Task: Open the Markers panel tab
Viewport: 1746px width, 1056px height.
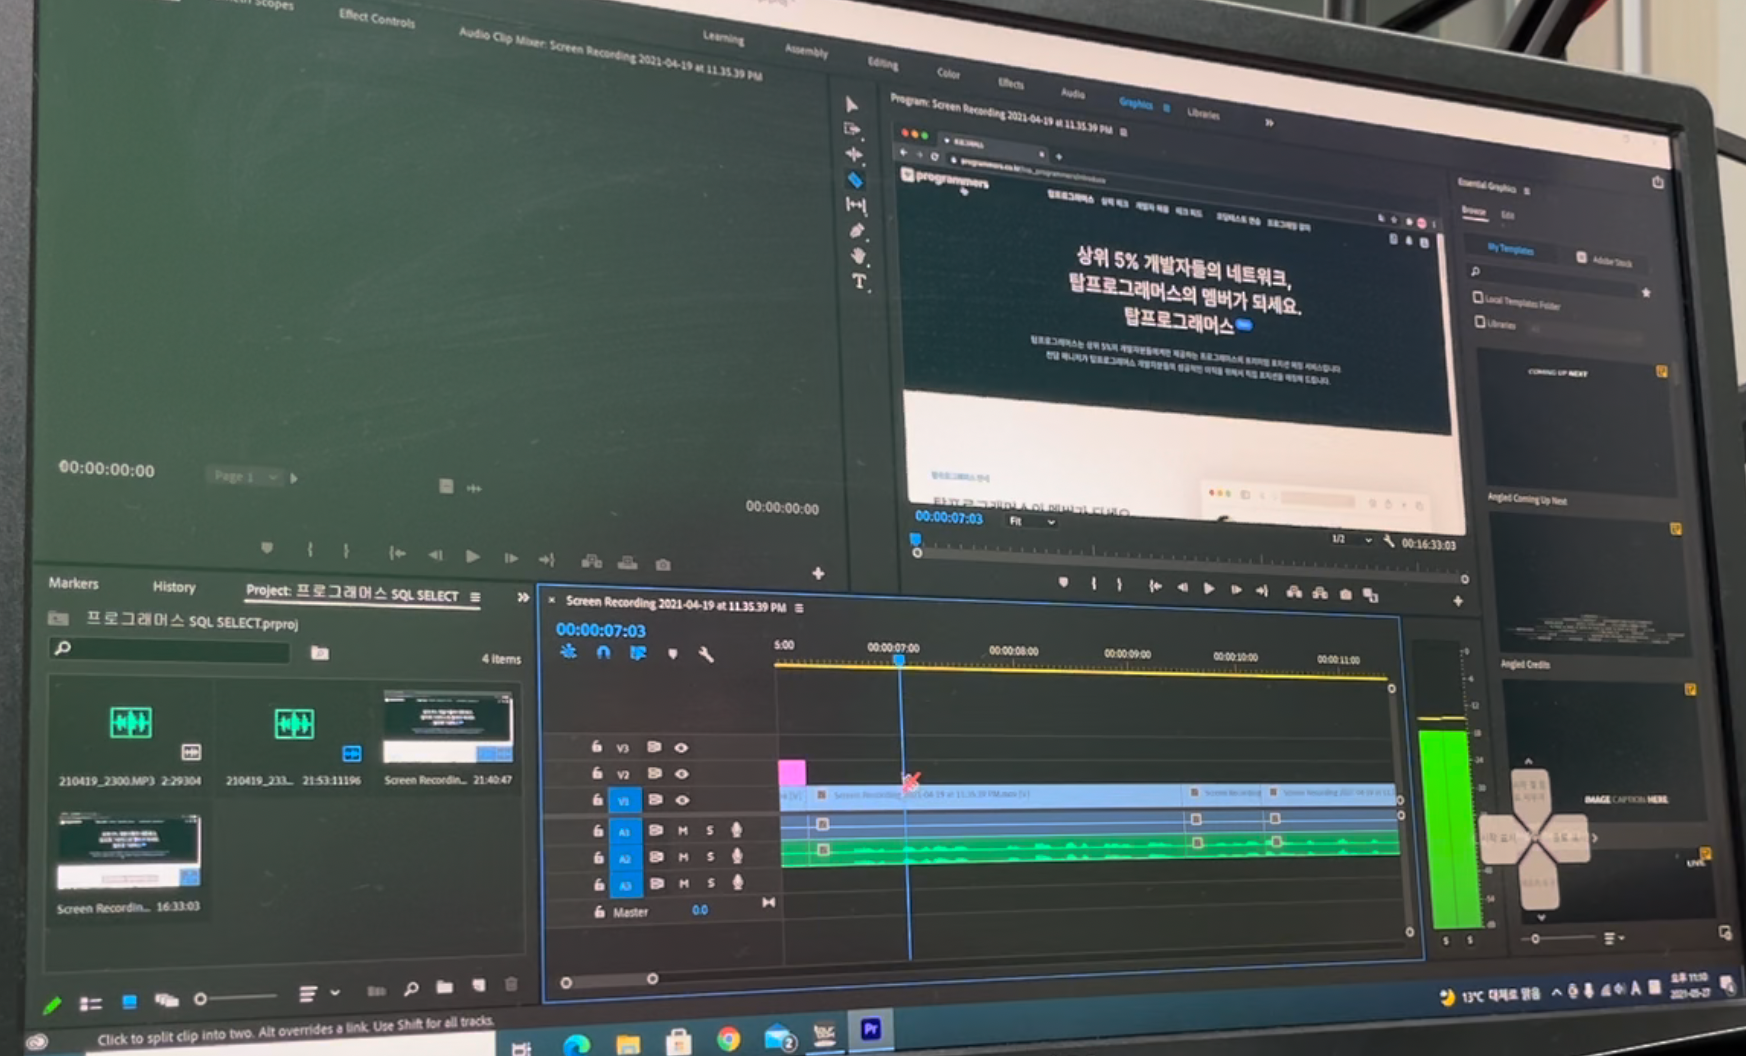Action: (x=73, y=583)
